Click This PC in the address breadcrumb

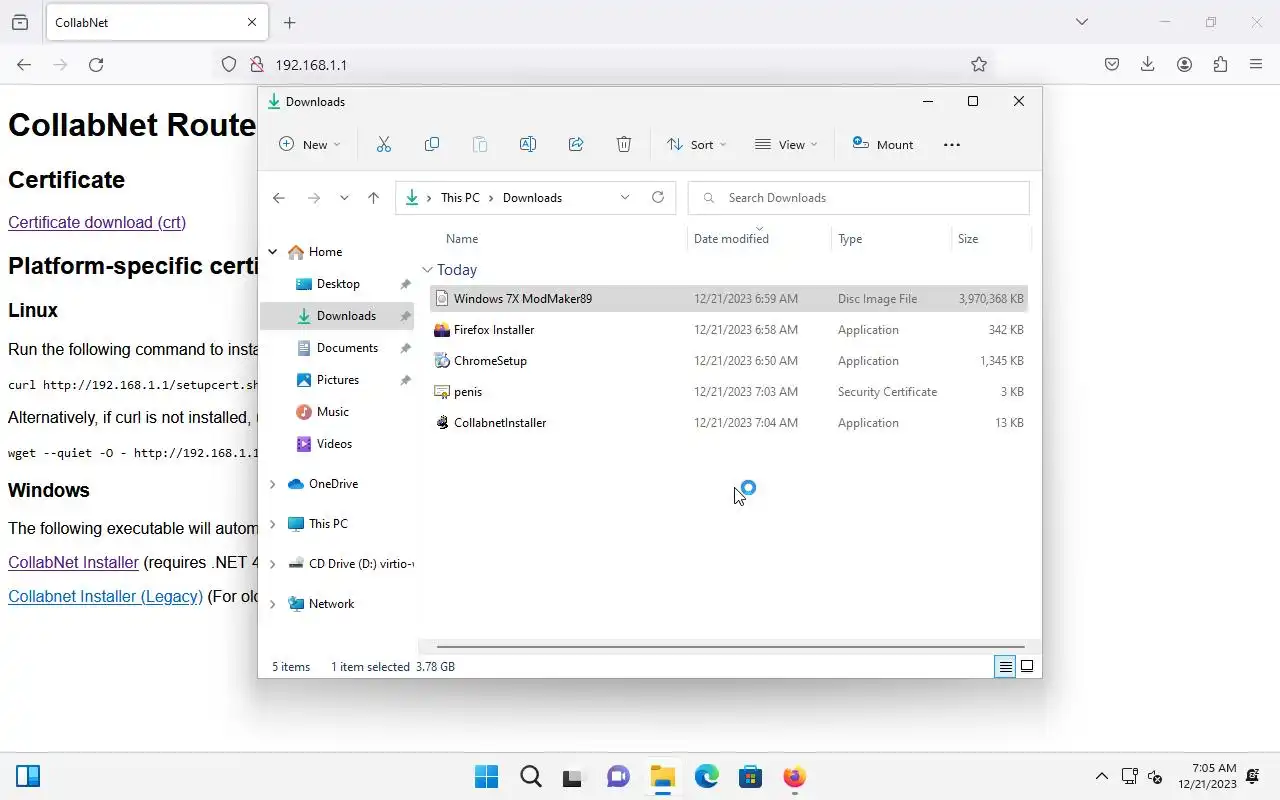click(460, 198)
